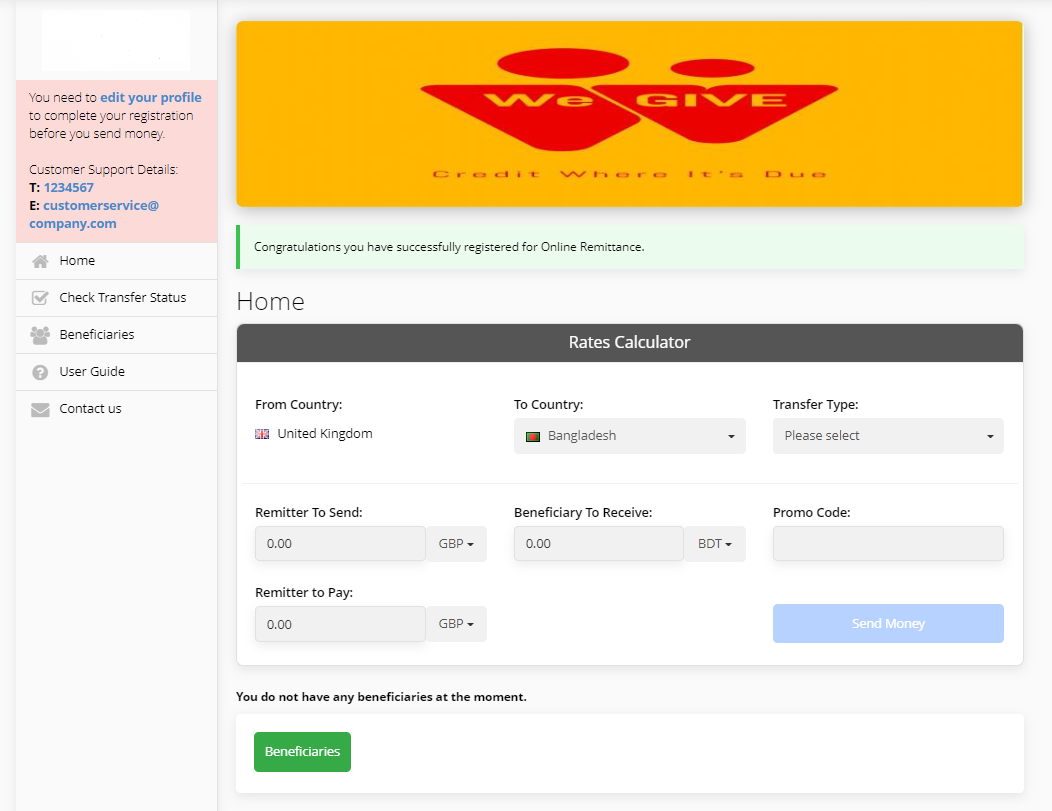This screenshot has width=1052, height=811.
Task: Open Remitter to Pay GBP currency dropdown
Action: point(456,624)
